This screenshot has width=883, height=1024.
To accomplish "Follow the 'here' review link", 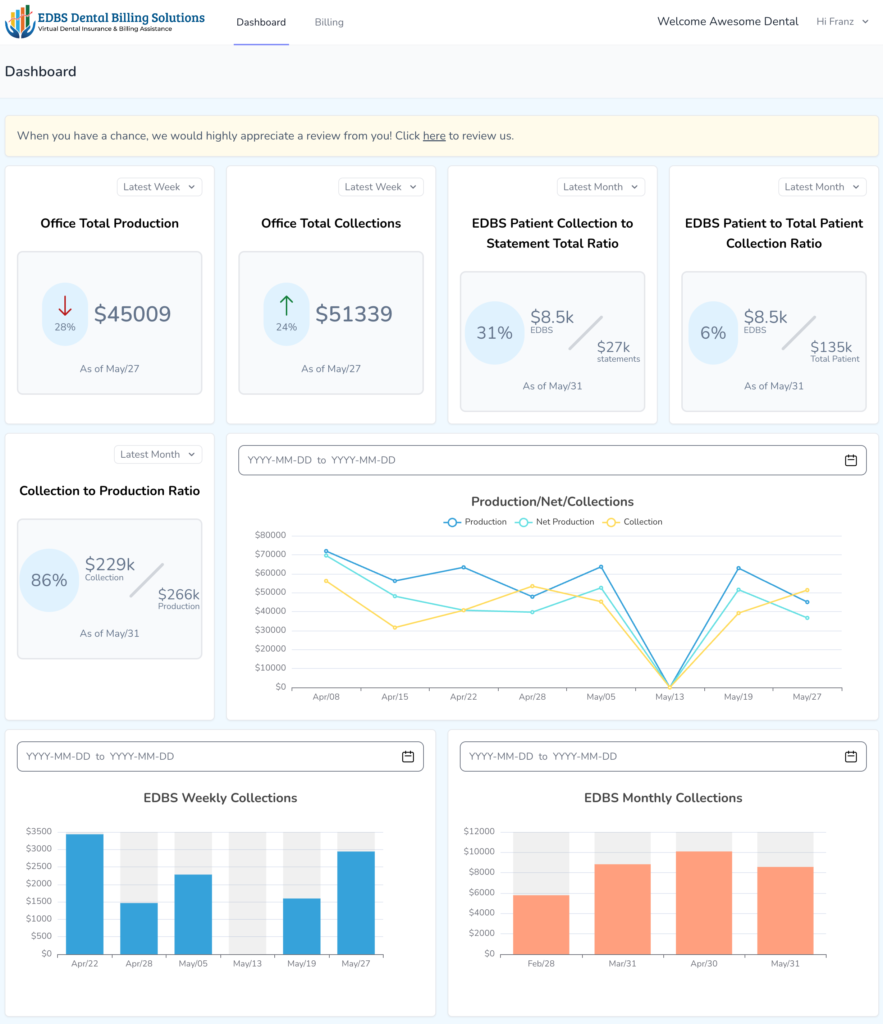I will tap(434, 136).
